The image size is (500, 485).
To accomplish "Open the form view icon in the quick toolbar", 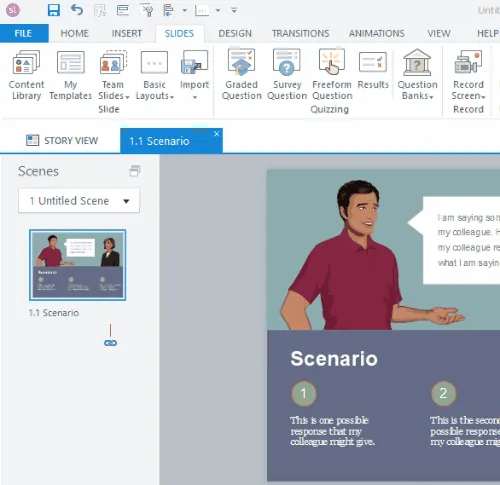I will [x=123, y=10].
